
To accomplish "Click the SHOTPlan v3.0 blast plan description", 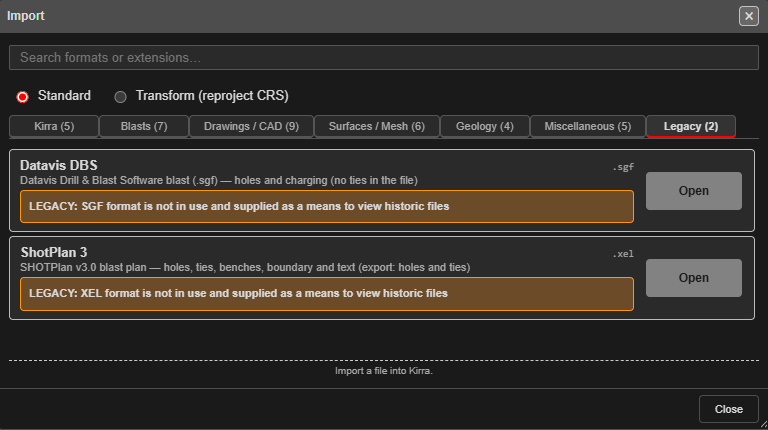I will [245, 267].
